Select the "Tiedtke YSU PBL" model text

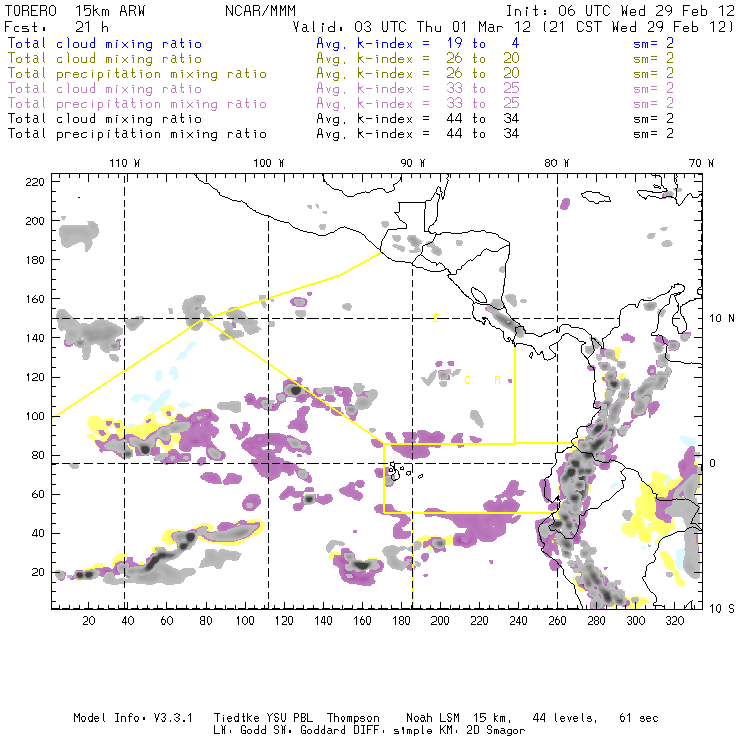(x=263, y=718)
